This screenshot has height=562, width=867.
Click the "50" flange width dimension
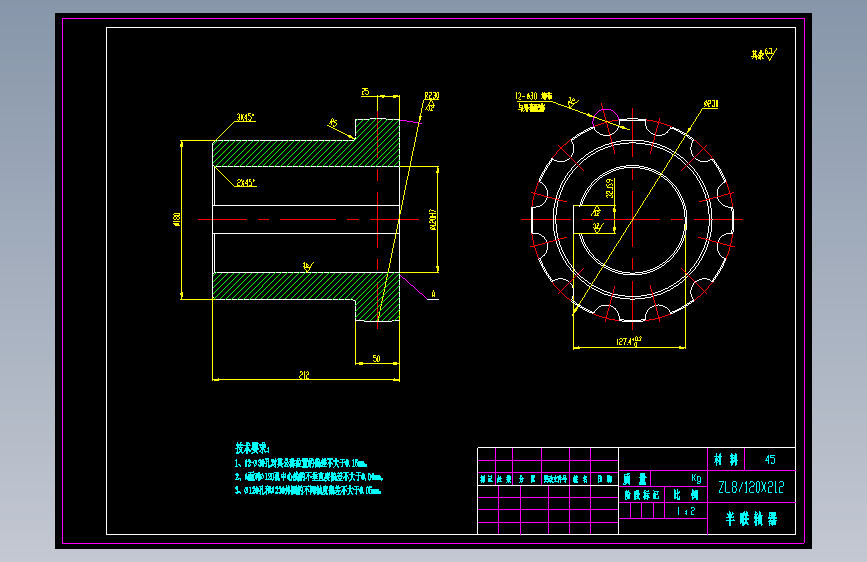coord(377,358)
